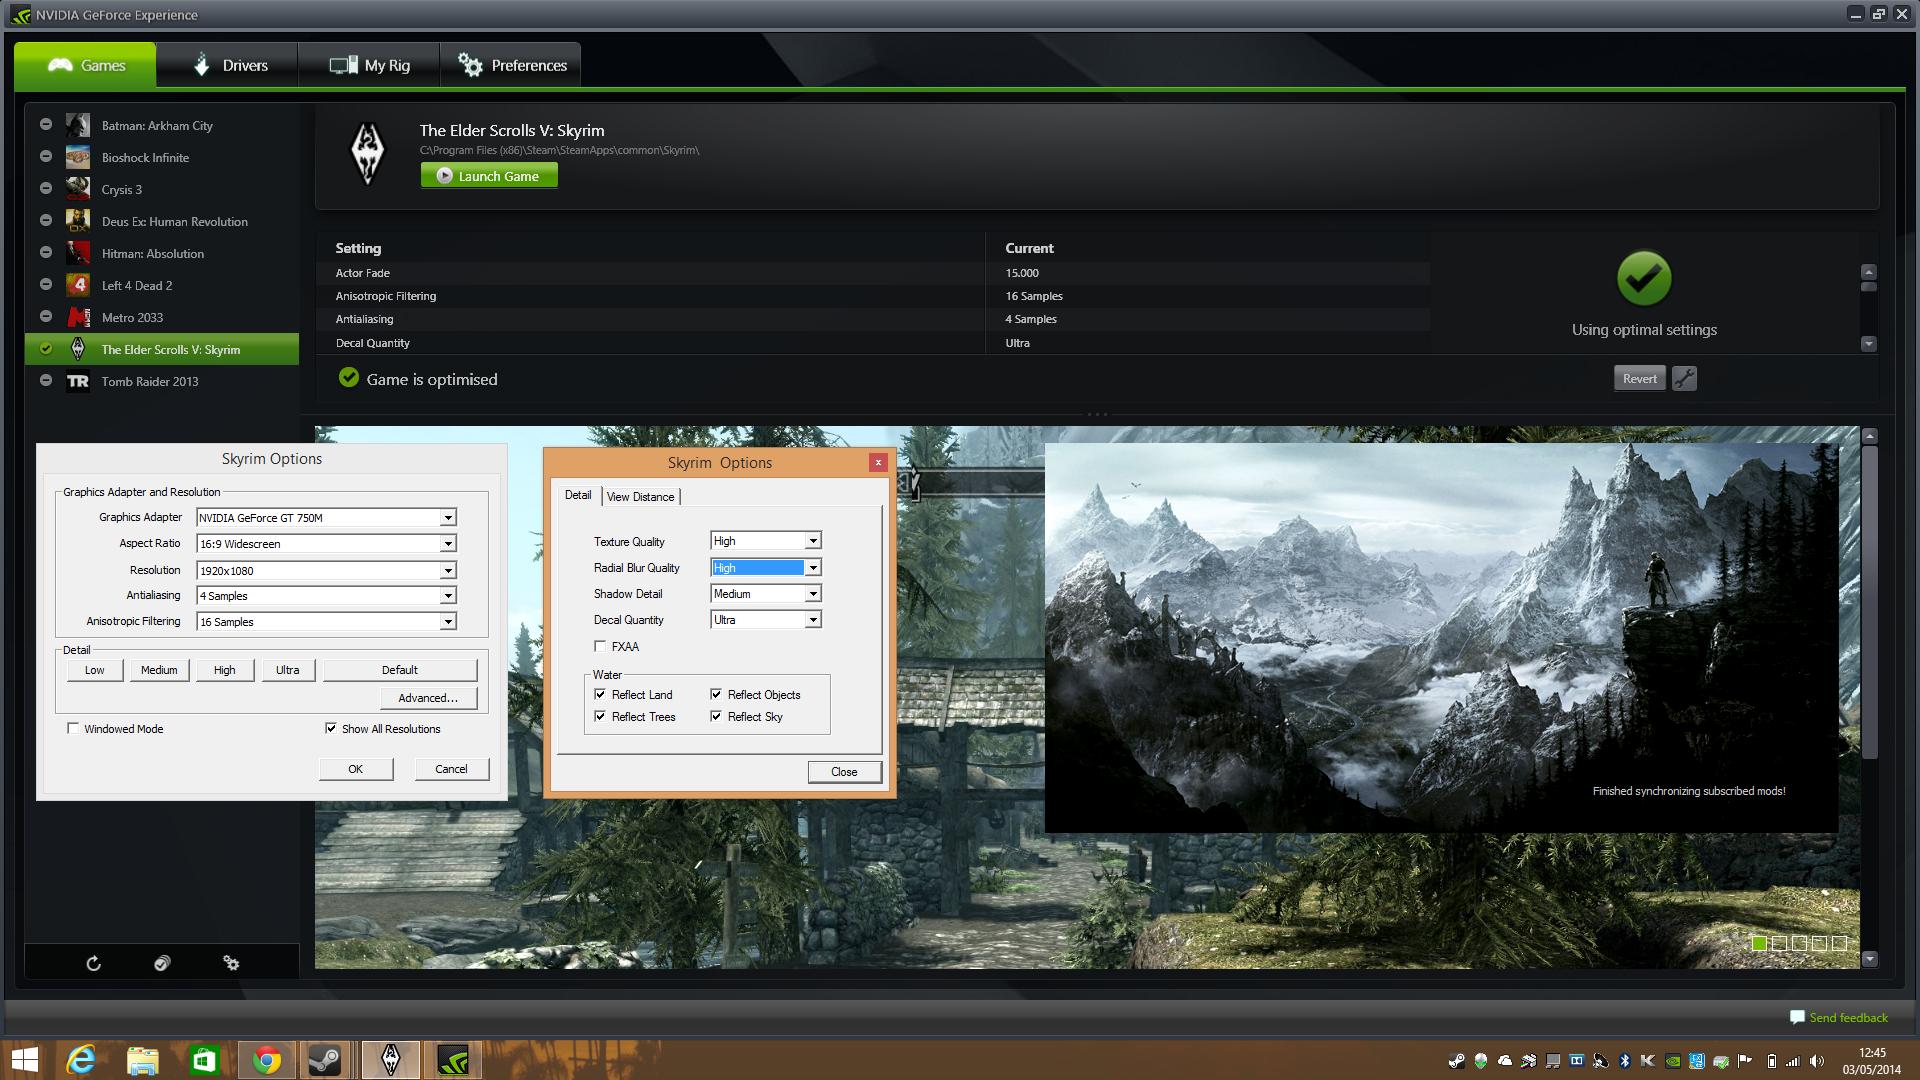Screen dimensions: 1920x1080
Task: Click the optimize all games icon
Action: click(162, 963)
